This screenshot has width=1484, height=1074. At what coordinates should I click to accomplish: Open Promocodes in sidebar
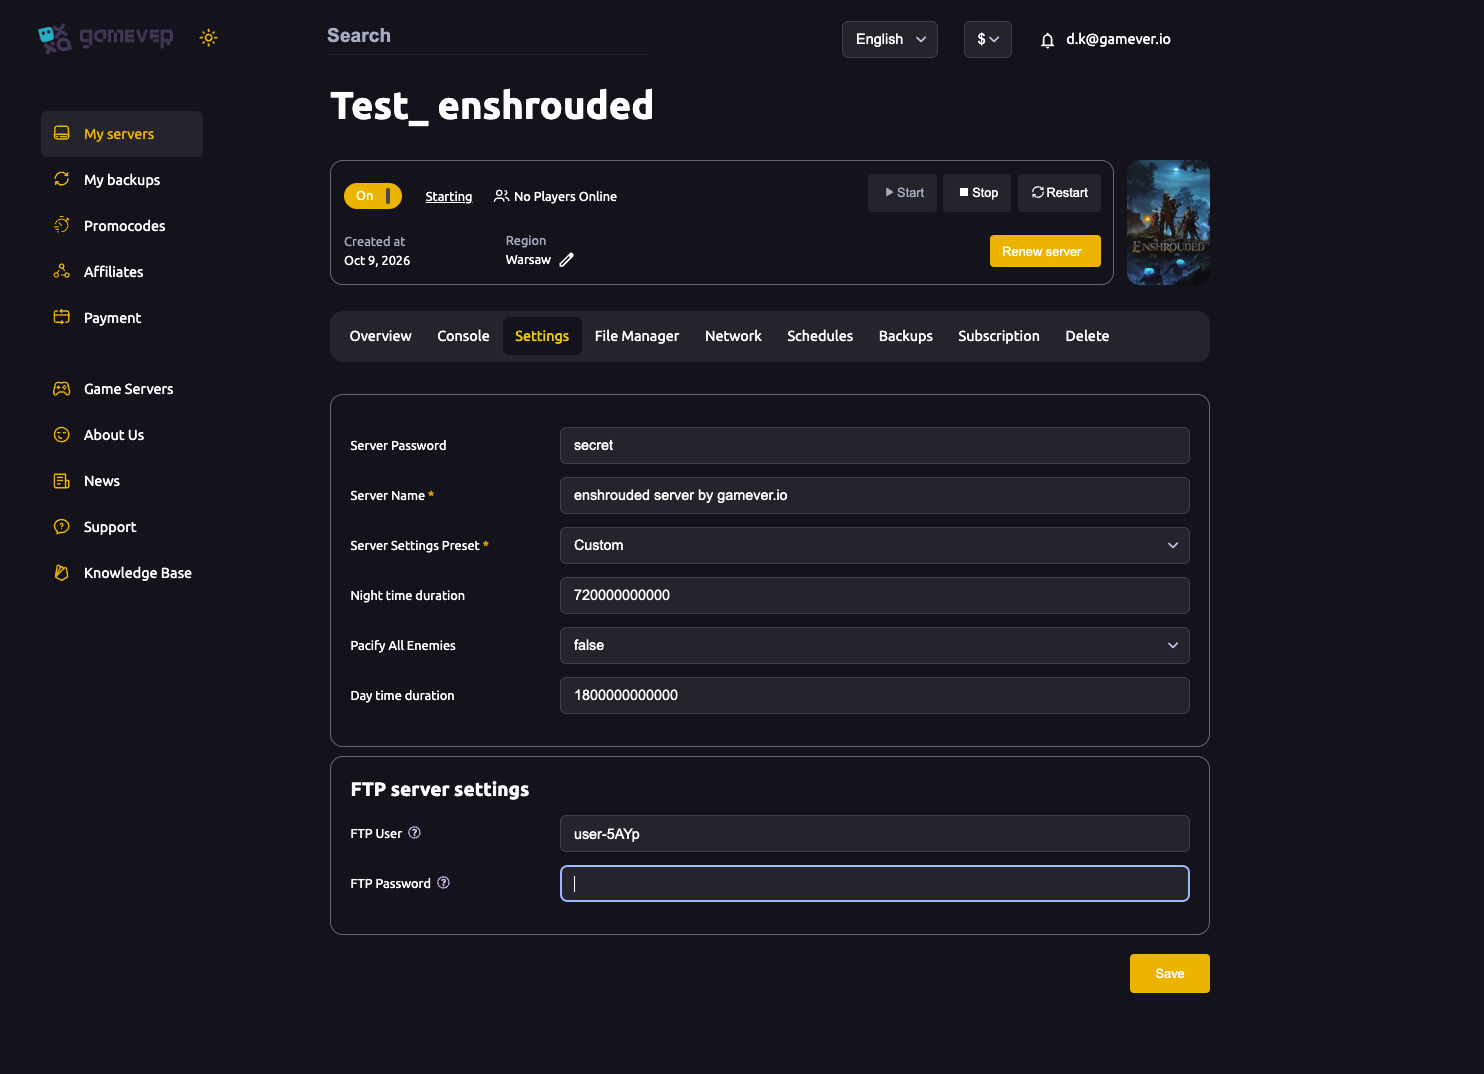(122, 226)
